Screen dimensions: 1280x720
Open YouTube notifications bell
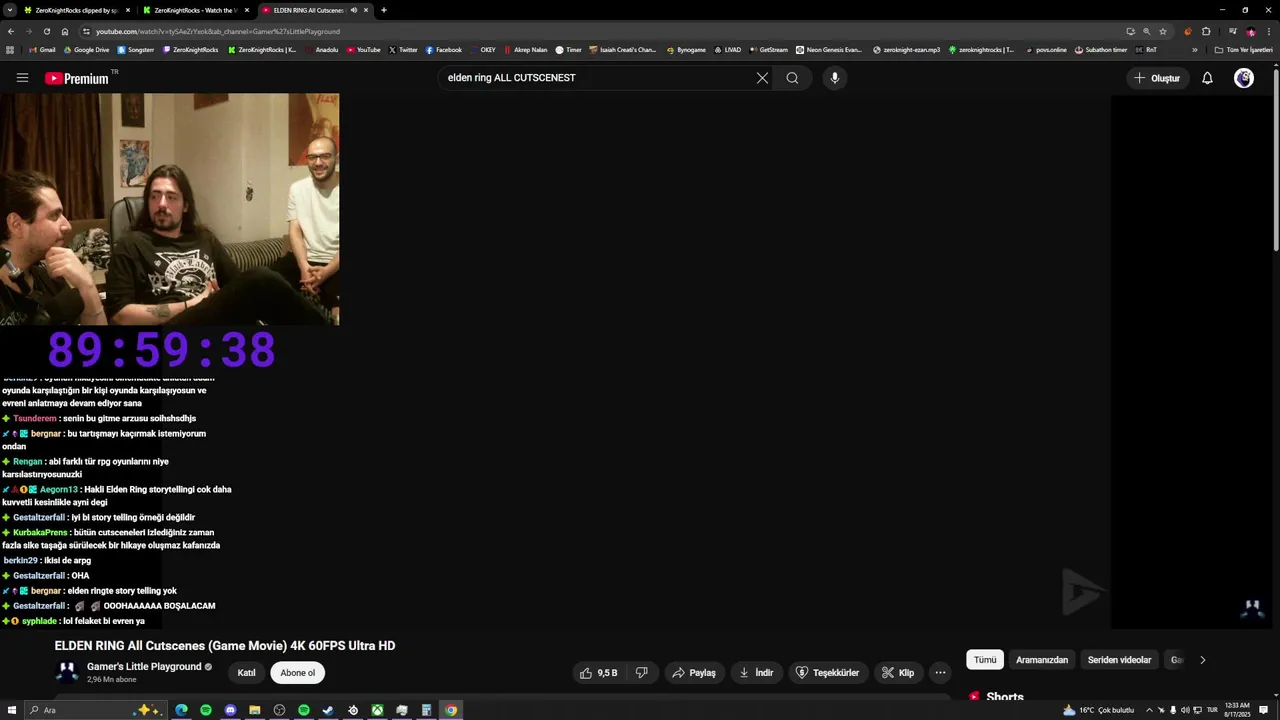1207,78
